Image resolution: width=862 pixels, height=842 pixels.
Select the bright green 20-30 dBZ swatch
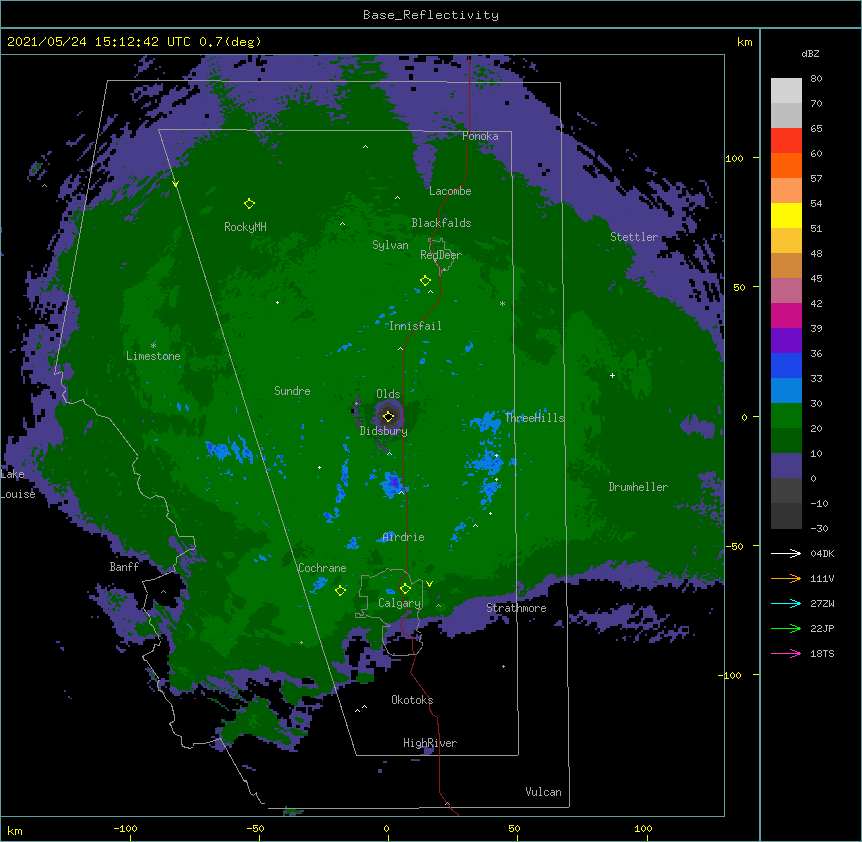pos(786,416)
